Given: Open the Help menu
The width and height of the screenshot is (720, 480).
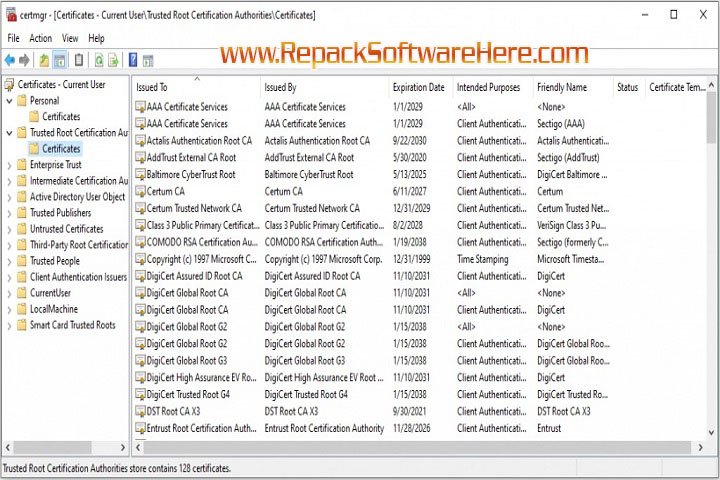Looking at the screenshot, I should pyautogui.click(x=96, y=38).
